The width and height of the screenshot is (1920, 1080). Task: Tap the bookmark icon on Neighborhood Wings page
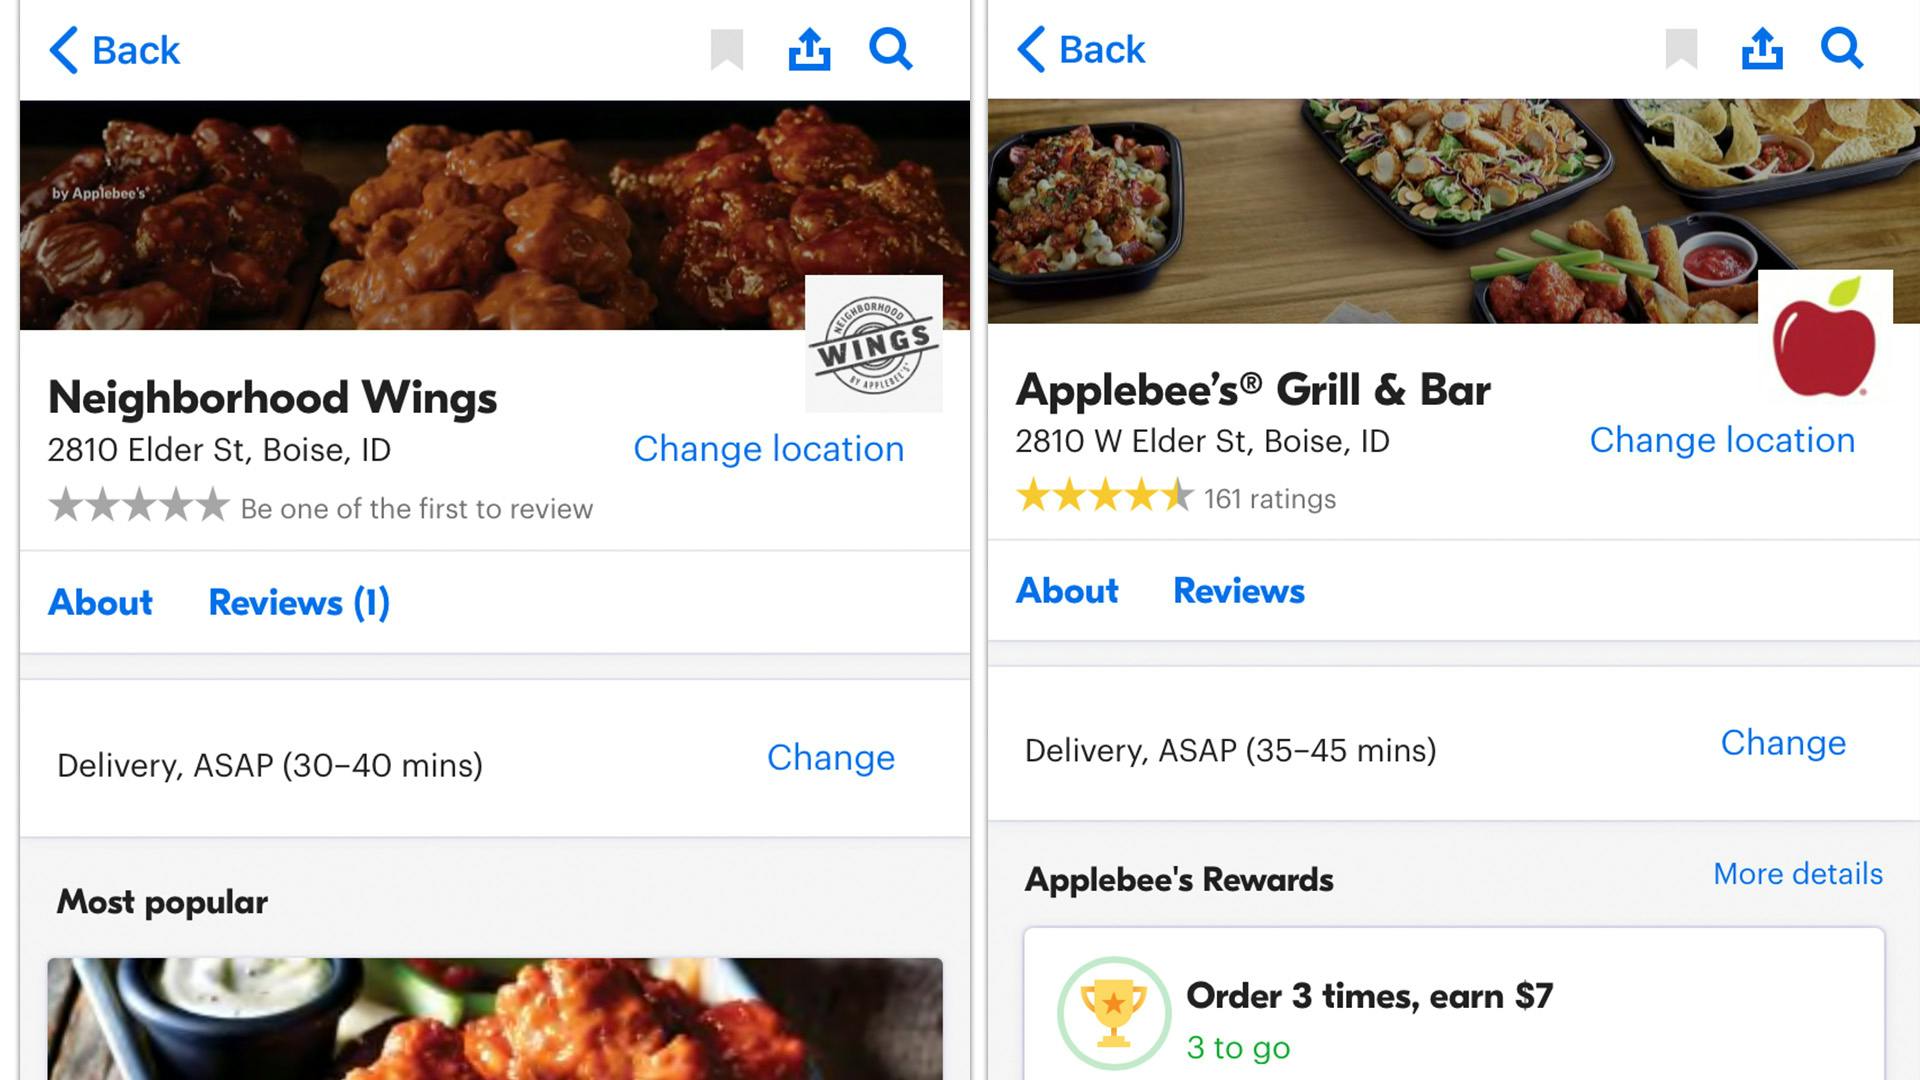coord(727,50)
